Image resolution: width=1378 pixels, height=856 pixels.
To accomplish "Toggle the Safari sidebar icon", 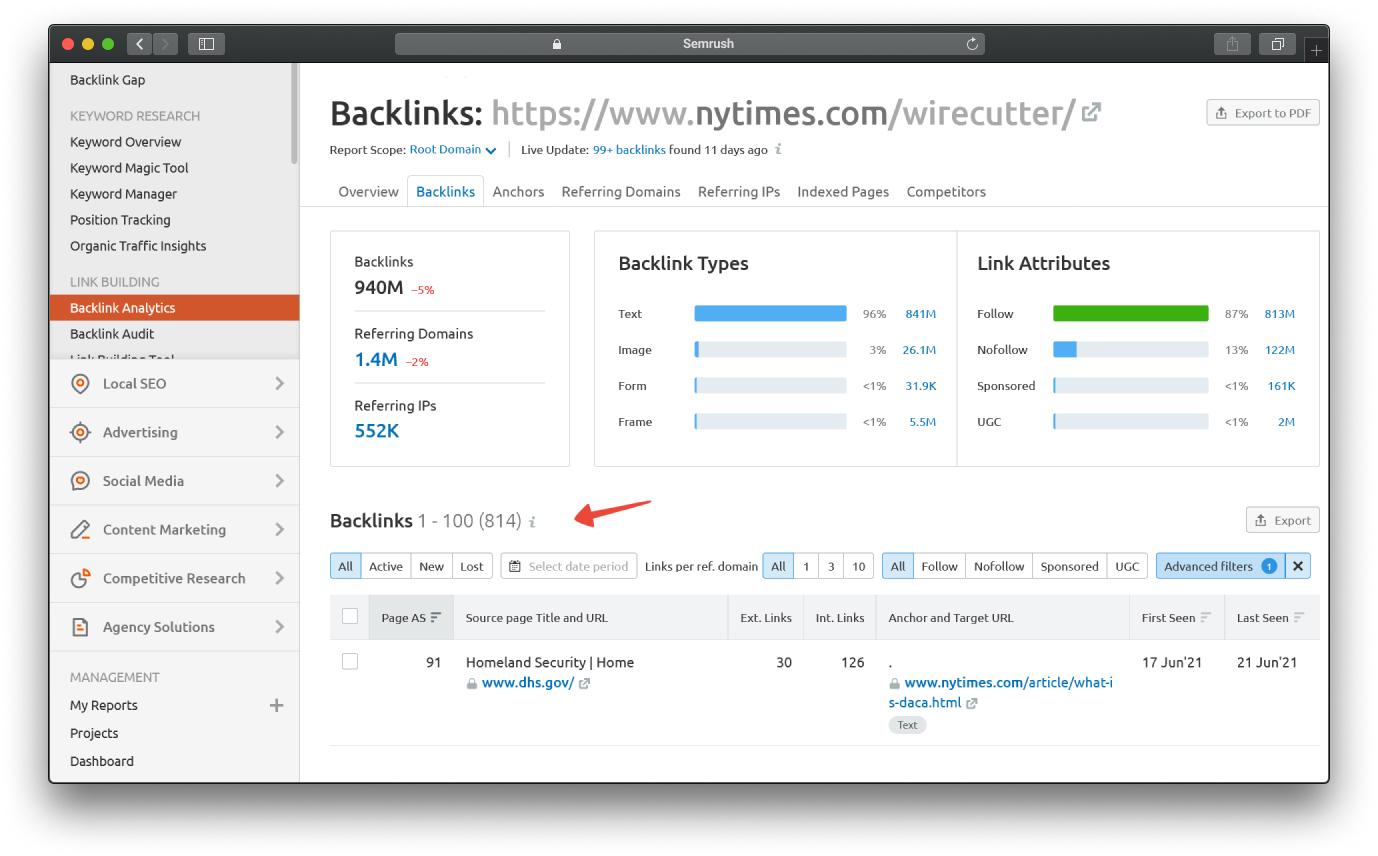I will (x=207, y=44).
